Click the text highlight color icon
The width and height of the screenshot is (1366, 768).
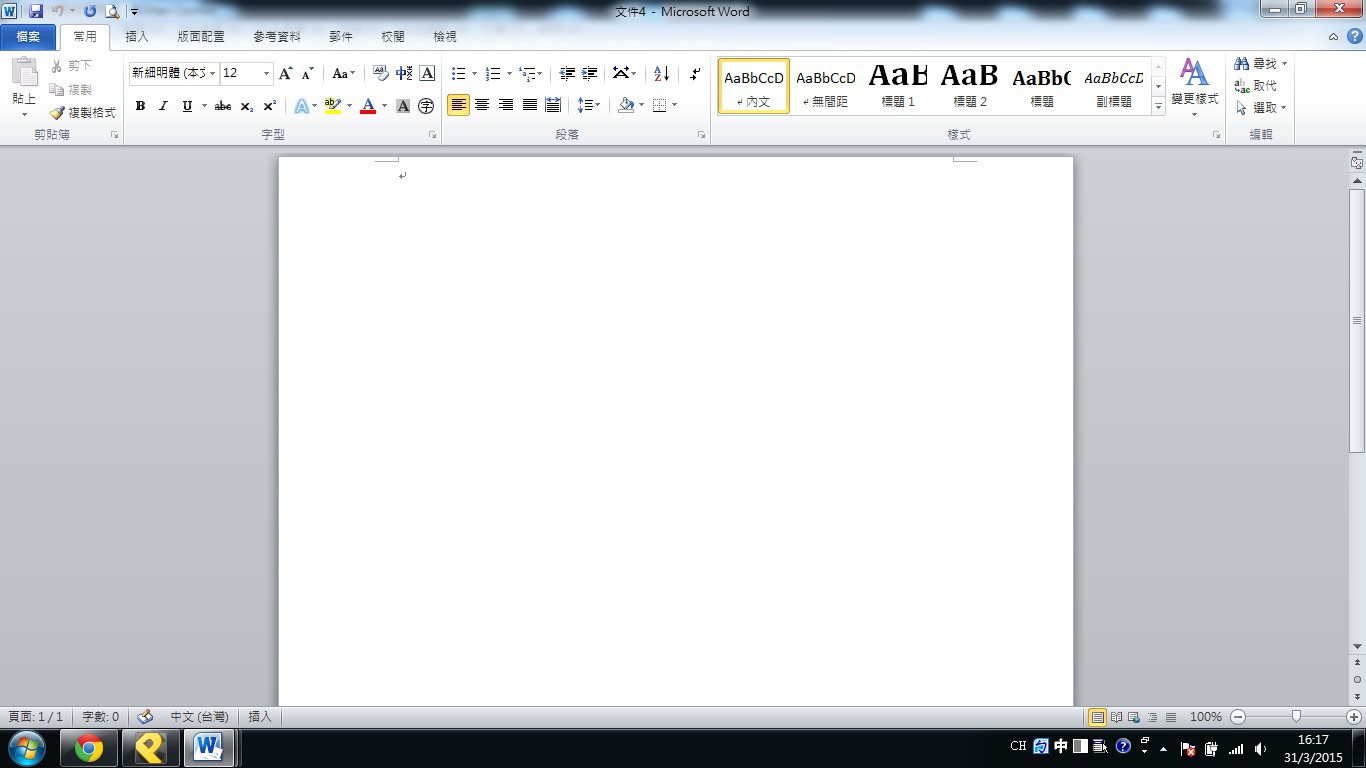333,105
